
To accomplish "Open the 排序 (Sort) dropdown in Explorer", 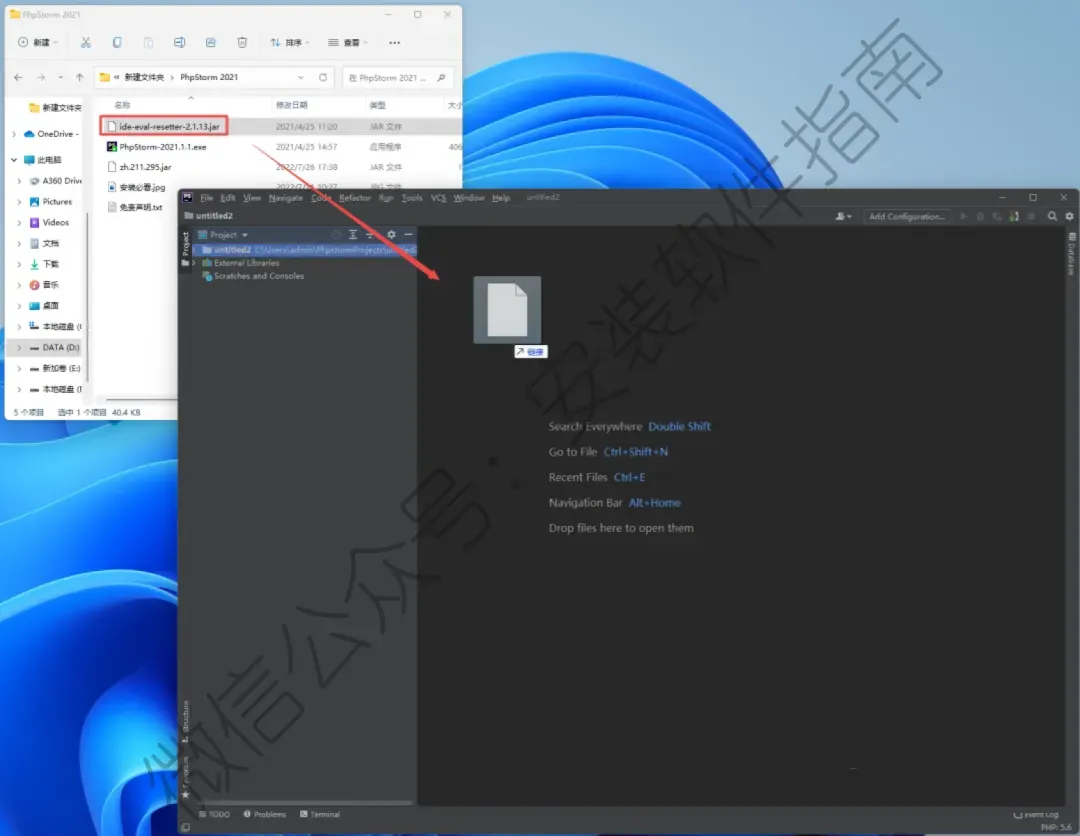I will [290, 43].
